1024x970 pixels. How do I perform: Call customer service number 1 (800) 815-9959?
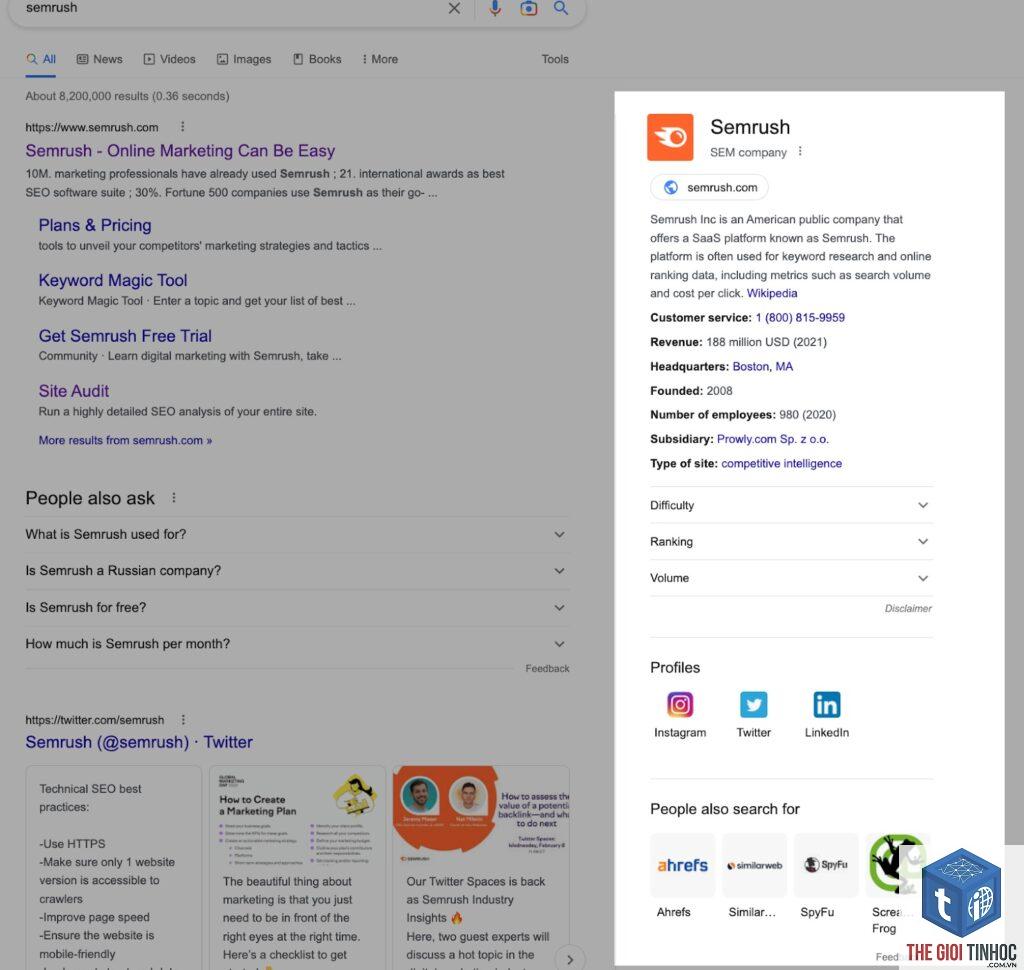pos(800,317)
